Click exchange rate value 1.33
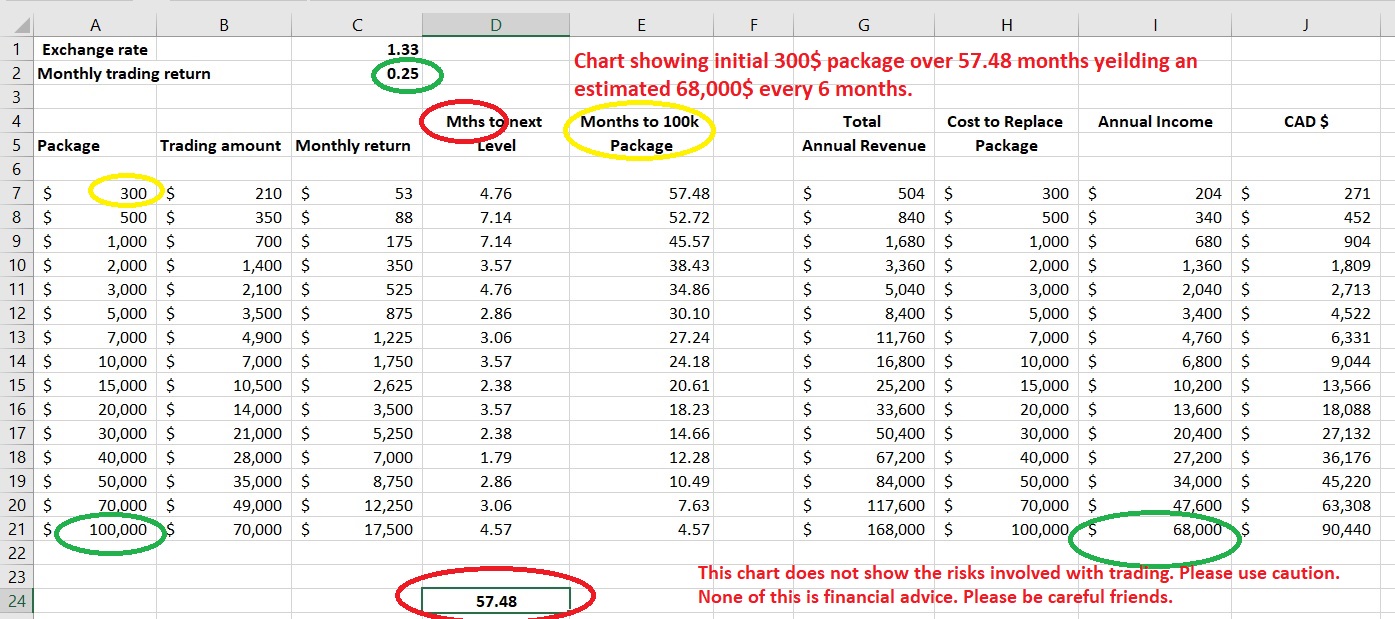This screenshot has height=619, width=1395. (356, 49)
